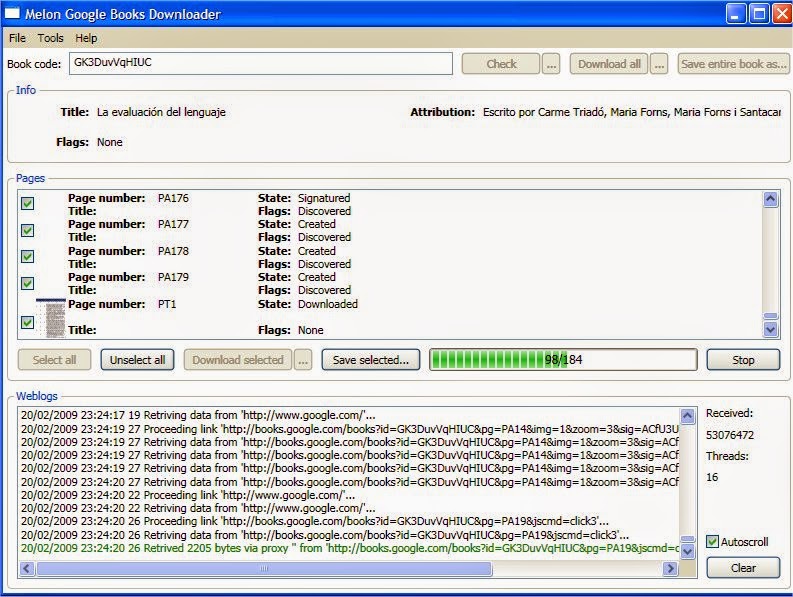
Task: Click the state value 'Downloaded'
Action: tap(328, 304)
